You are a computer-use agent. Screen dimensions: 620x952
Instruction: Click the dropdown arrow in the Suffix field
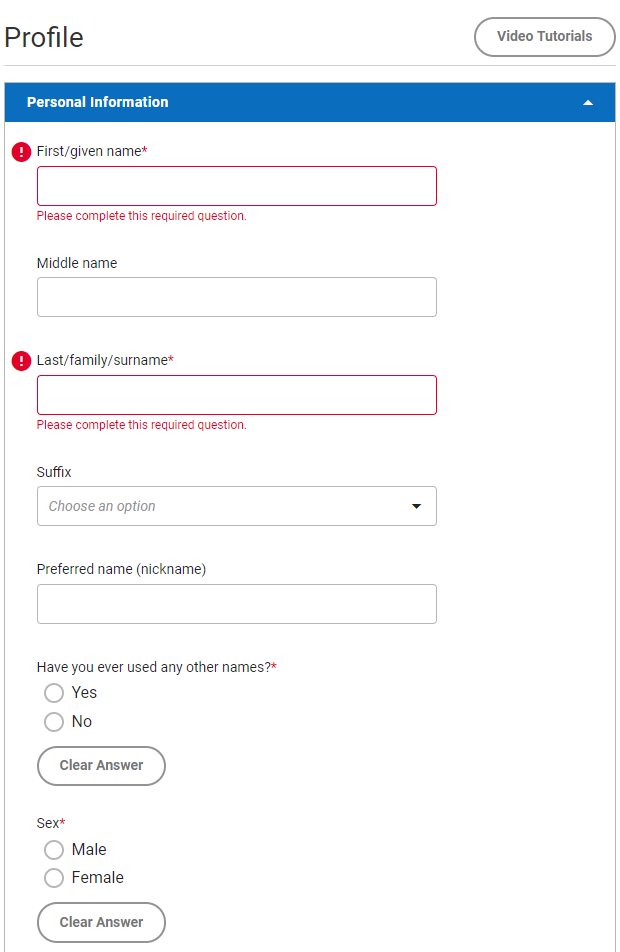(x=416, y=506)
